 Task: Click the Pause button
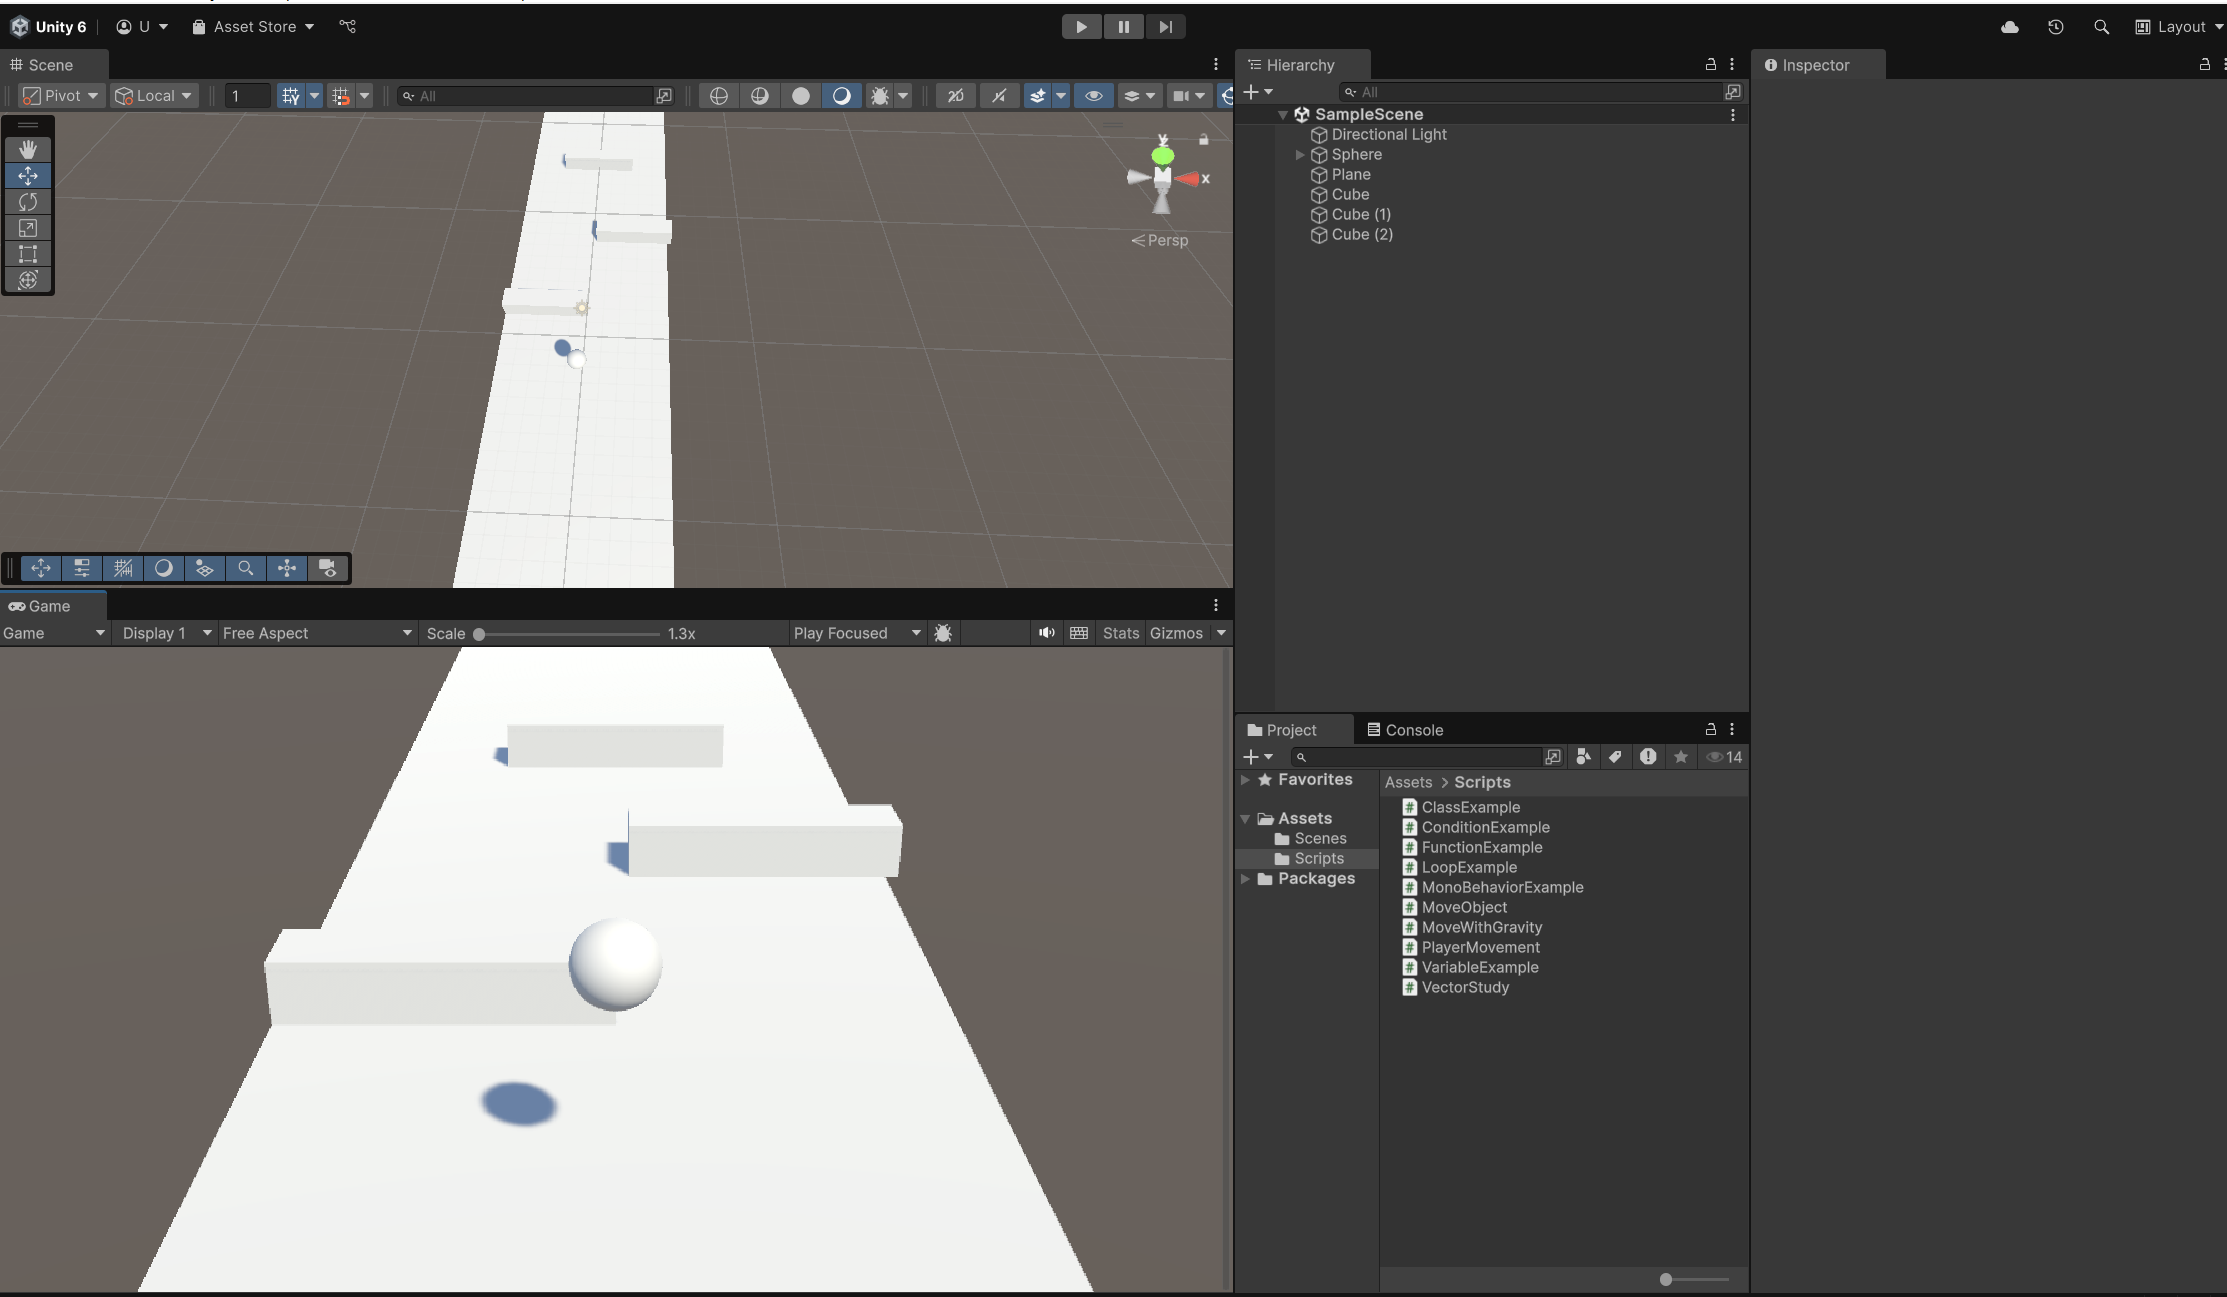click(x=1123, y=27)
